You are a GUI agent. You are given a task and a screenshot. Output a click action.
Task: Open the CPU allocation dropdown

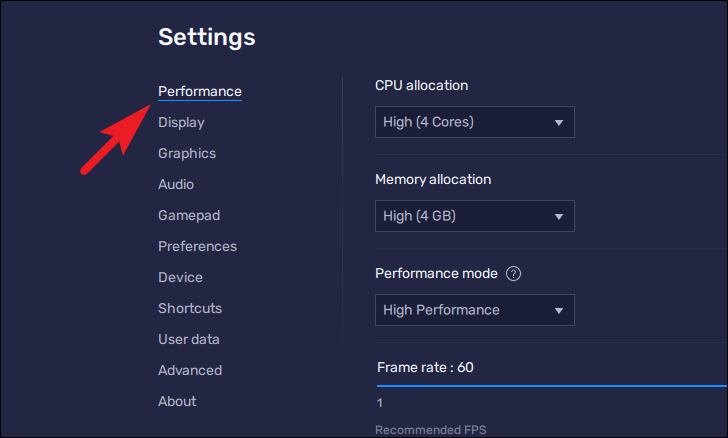pyautogui.click(x=474, y=122)
